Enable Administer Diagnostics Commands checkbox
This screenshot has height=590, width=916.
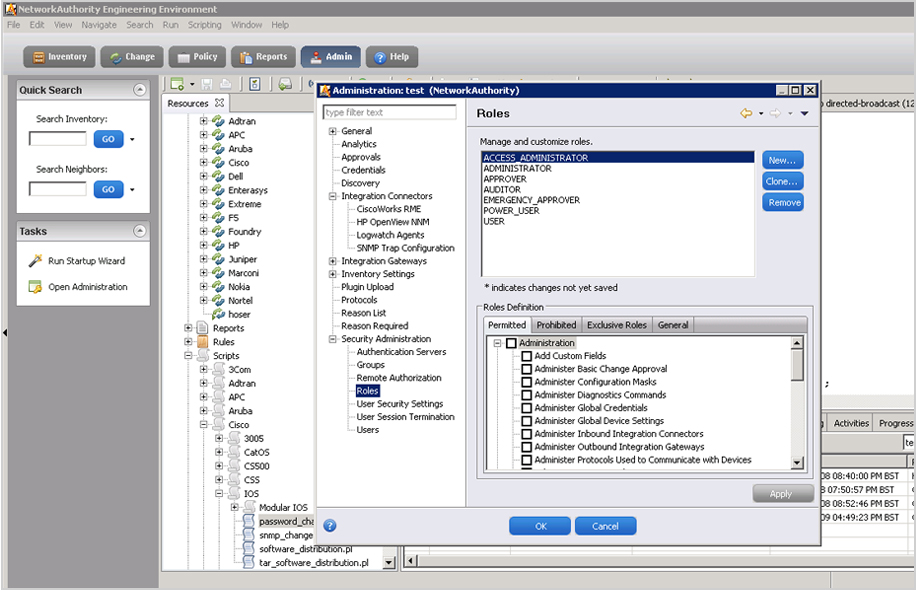(526, 395)
